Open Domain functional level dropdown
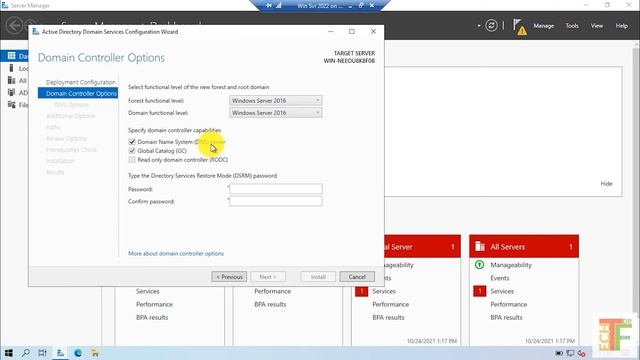The width and height of the screenshot is (640, 360). (x=276, y=113)
